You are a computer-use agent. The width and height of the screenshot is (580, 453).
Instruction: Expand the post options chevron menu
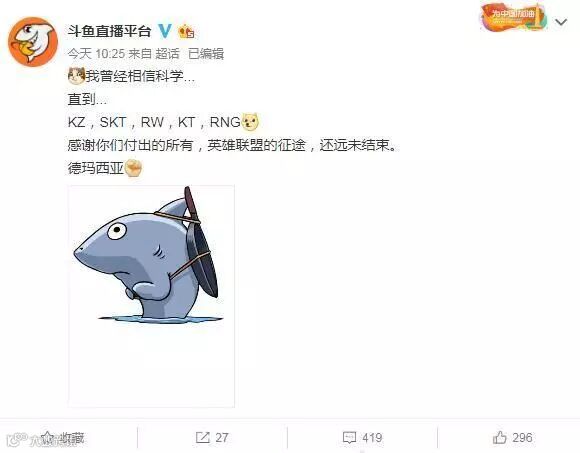tap(561, 22)
